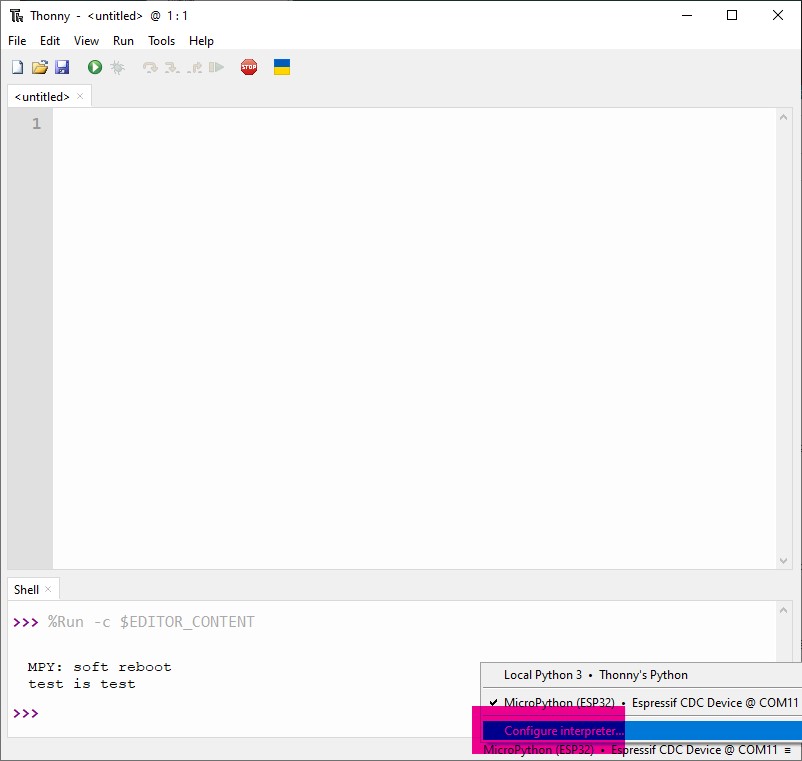Screen dimensions: 802x761
Task: Create a new file in Thonny
Action: [17, 66]
